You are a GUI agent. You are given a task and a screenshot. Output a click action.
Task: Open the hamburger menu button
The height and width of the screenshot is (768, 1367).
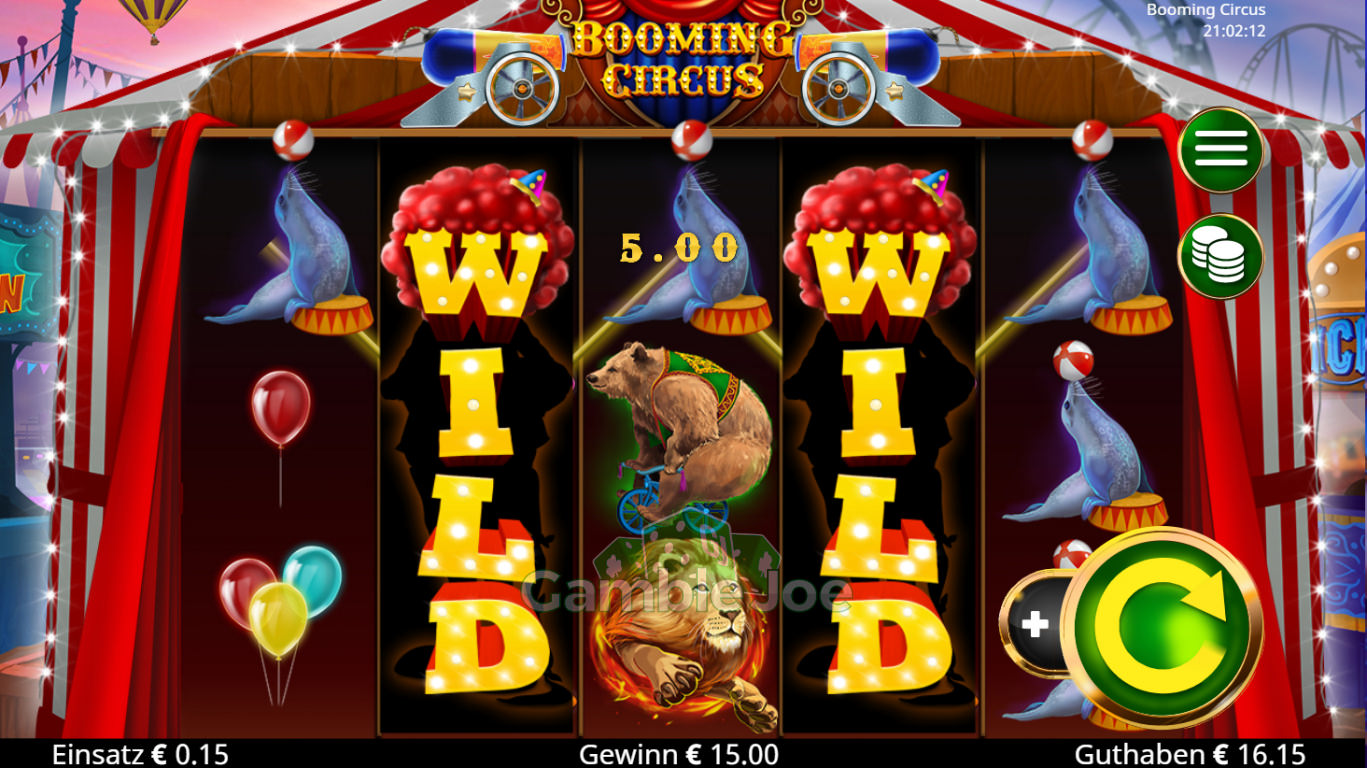[1220, 150]
